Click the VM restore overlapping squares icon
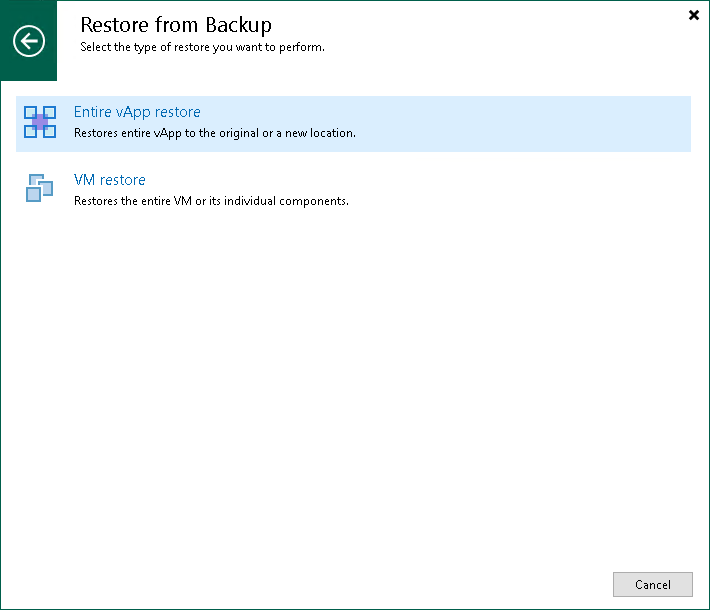 click(39, 188)
